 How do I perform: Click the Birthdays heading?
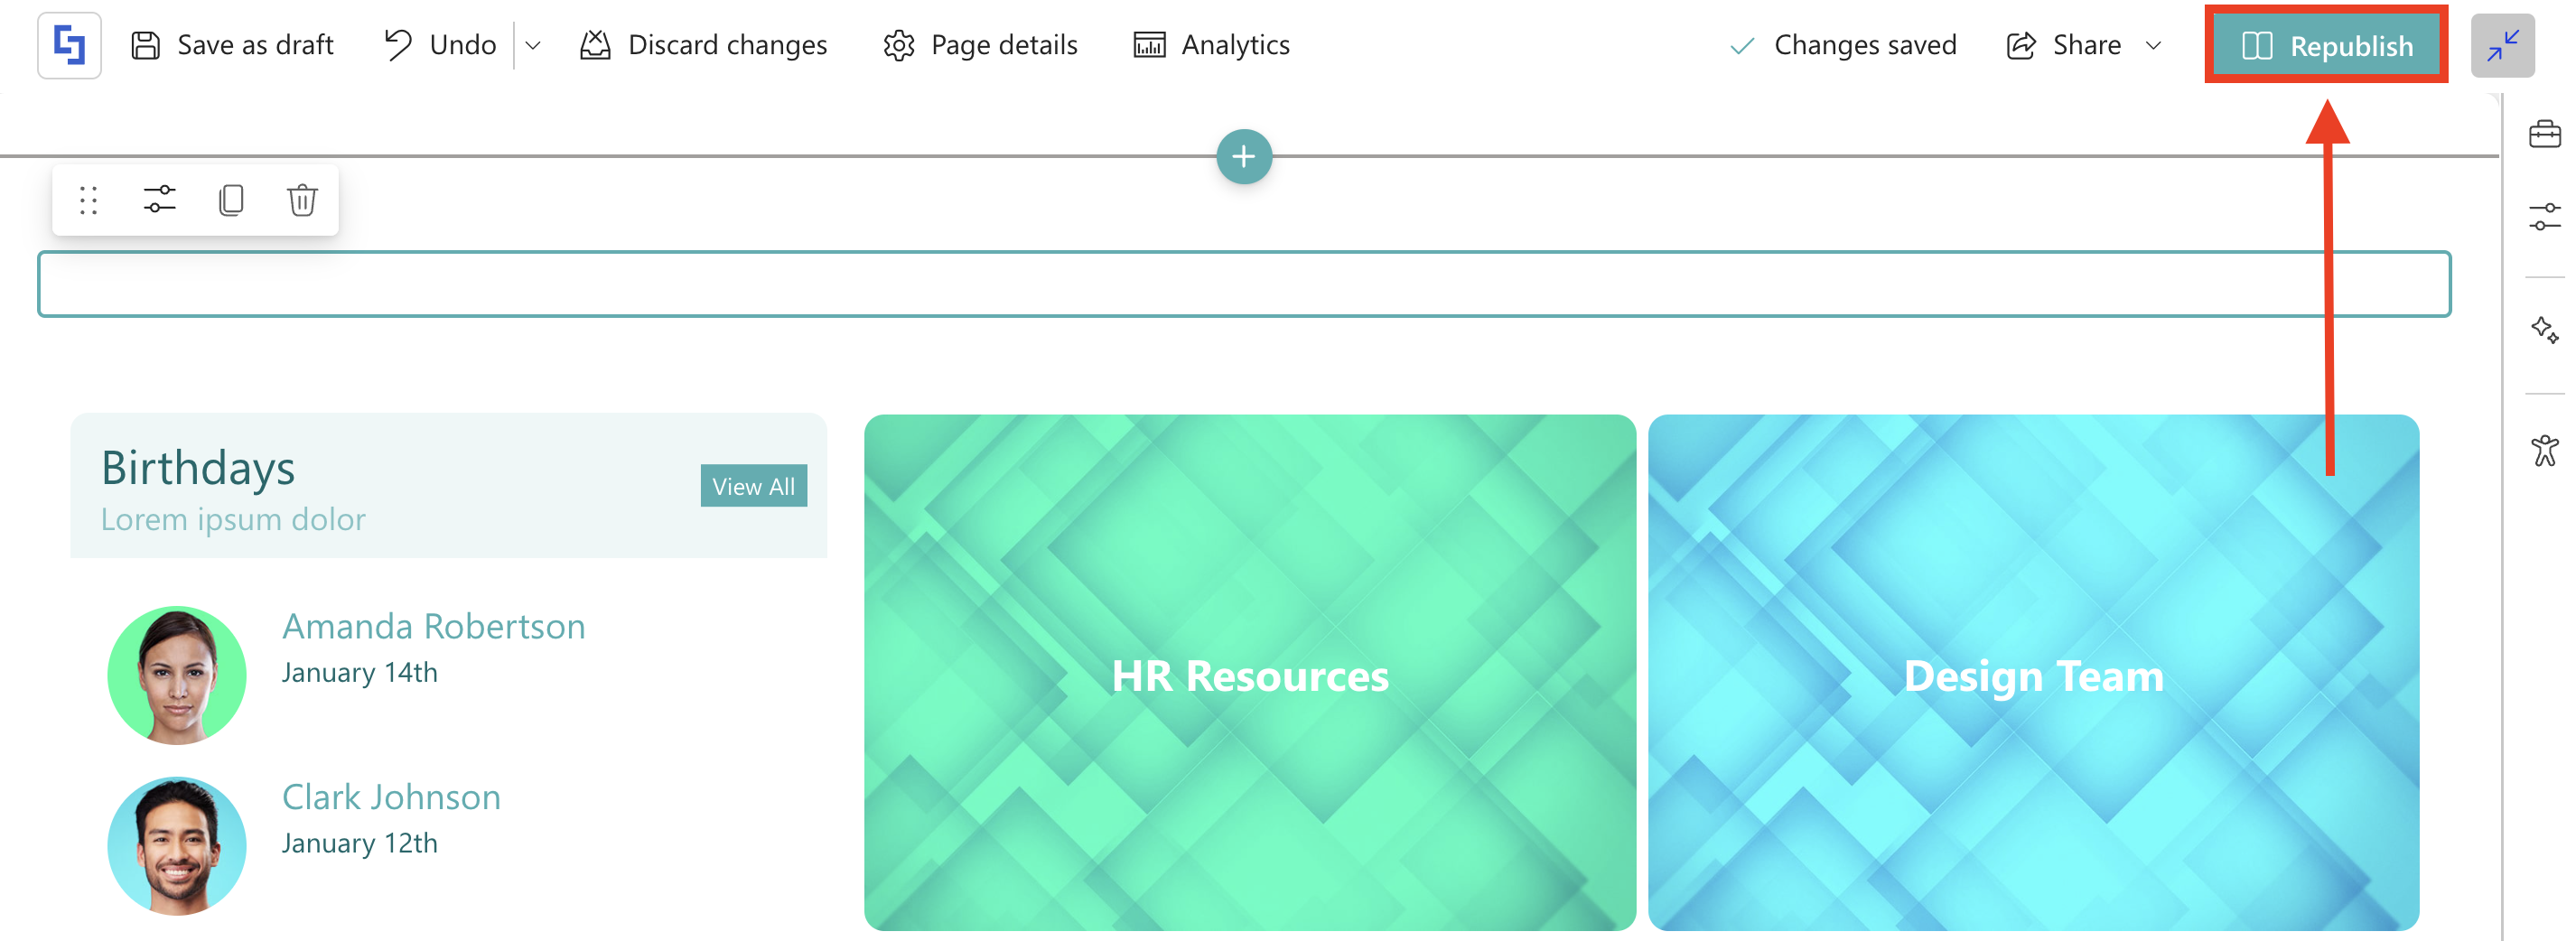click(x=198, y=468)
